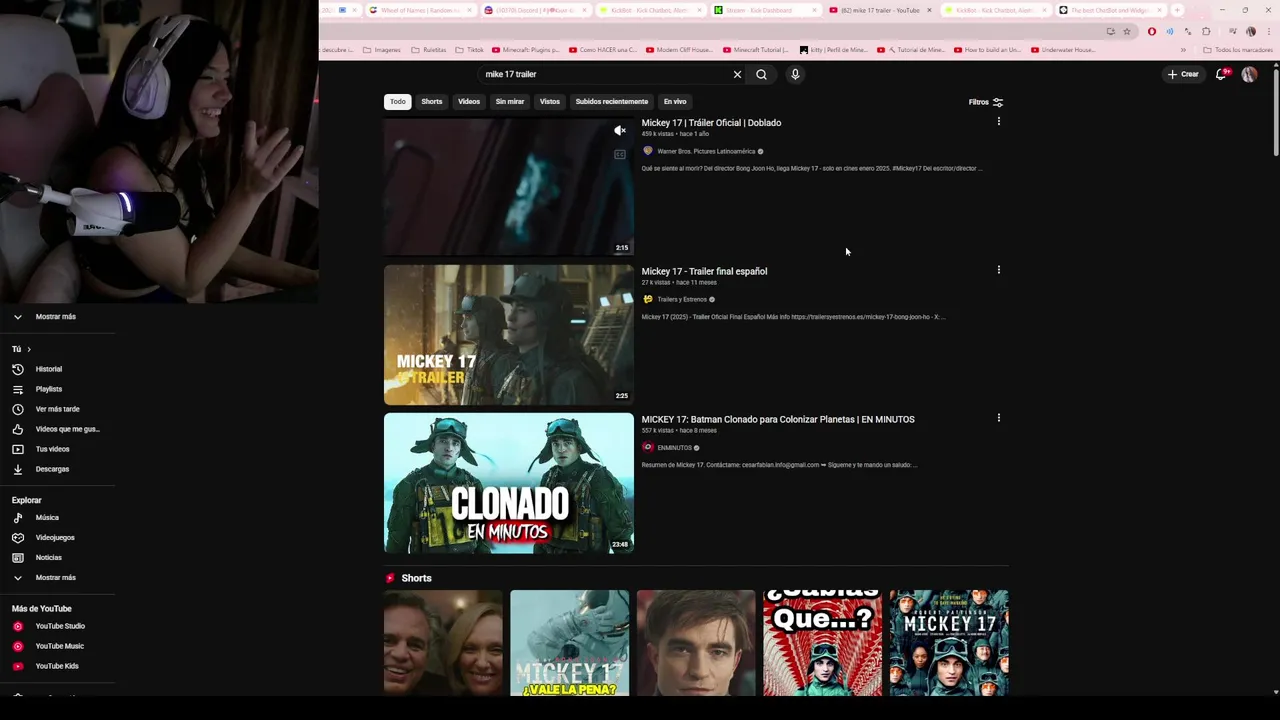Open YouTube Studio

tap(60, 626)
